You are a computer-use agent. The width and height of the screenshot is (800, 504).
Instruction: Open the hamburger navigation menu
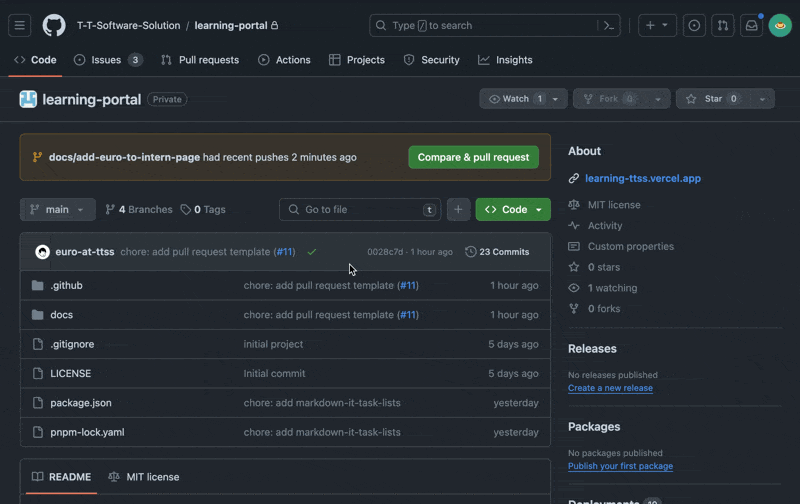[x=19, y=26]
